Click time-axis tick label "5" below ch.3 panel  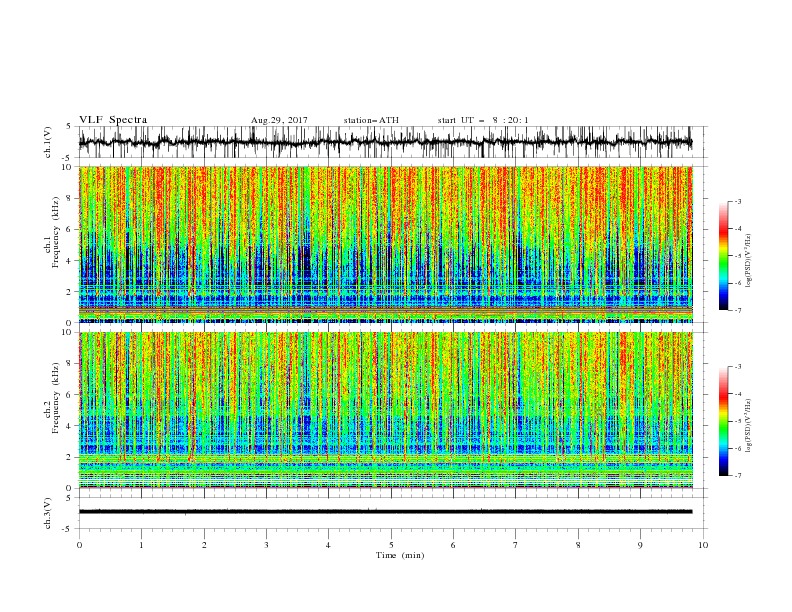coord(391,545)
